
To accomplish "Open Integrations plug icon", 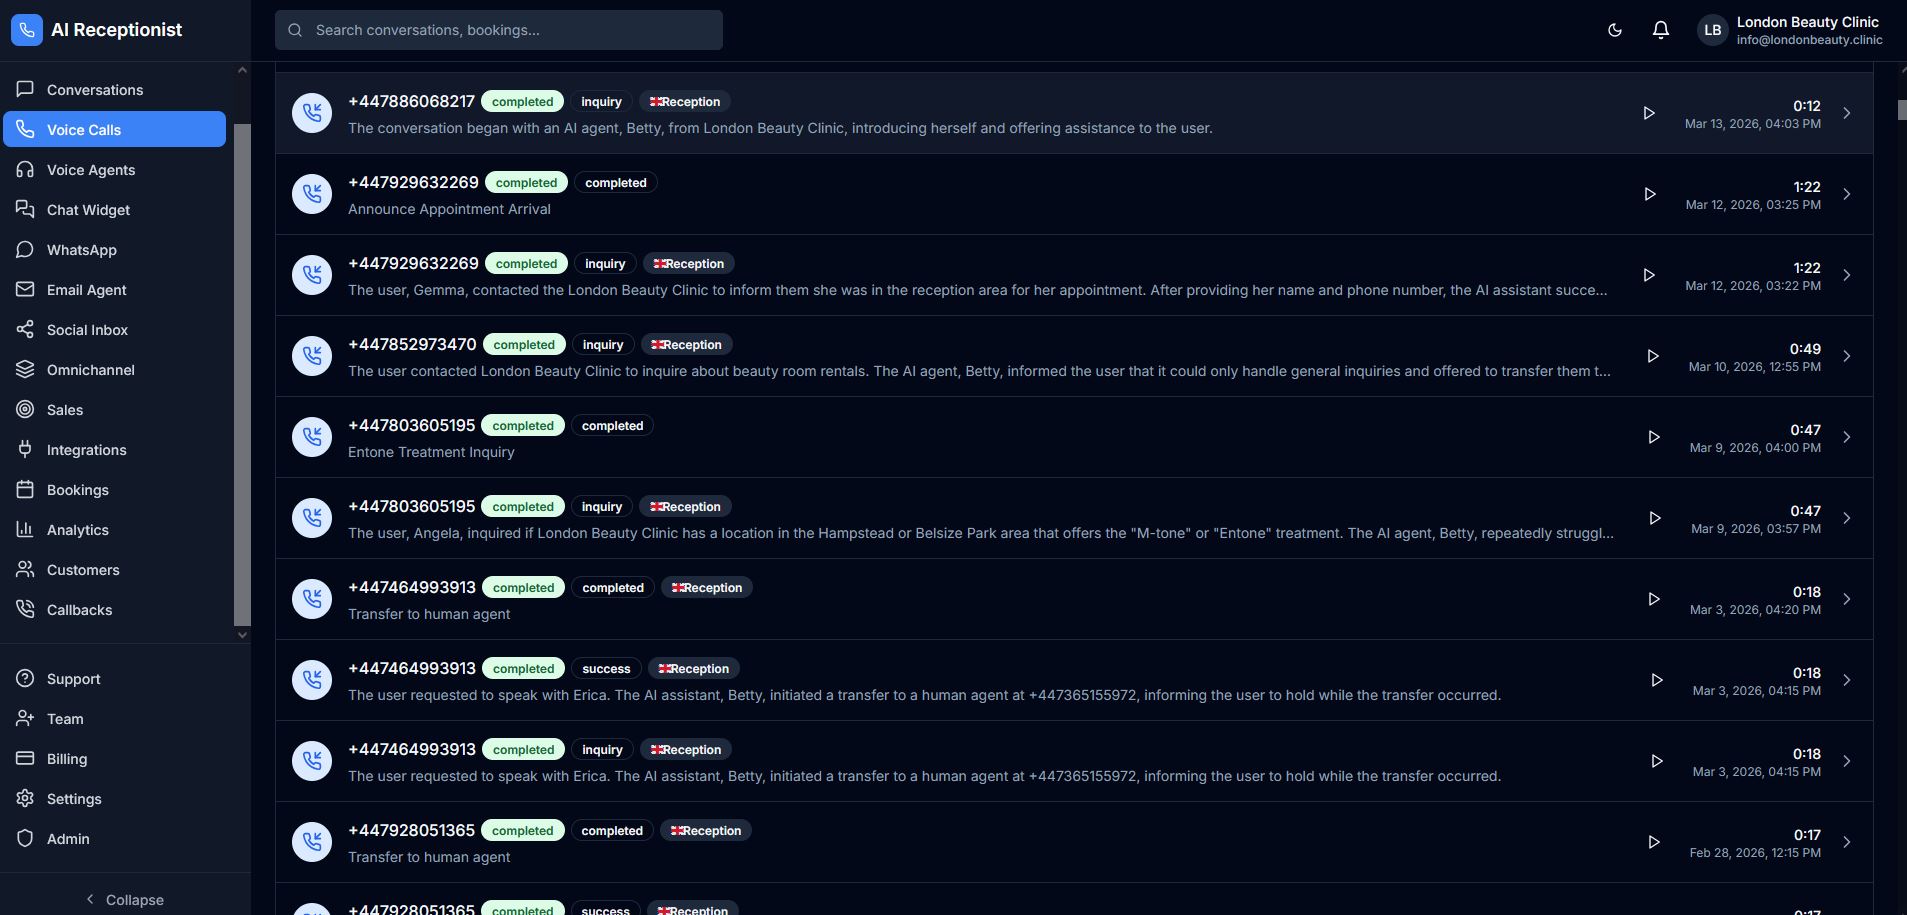I will tap(25, 450).
